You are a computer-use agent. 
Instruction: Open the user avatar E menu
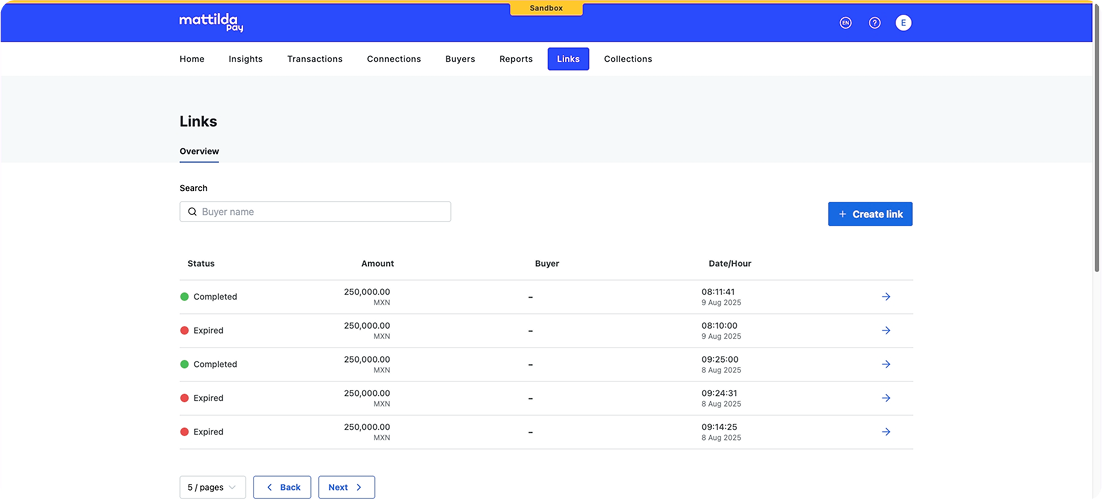pyautogui.click(x=903, y=23)
